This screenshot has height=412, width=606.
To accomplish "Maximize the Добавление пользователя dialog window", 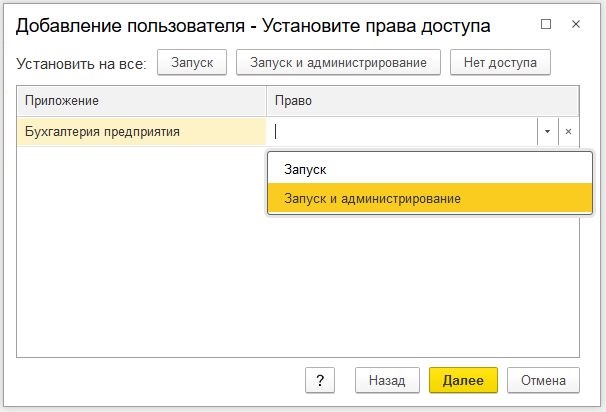I will point(545,23).
